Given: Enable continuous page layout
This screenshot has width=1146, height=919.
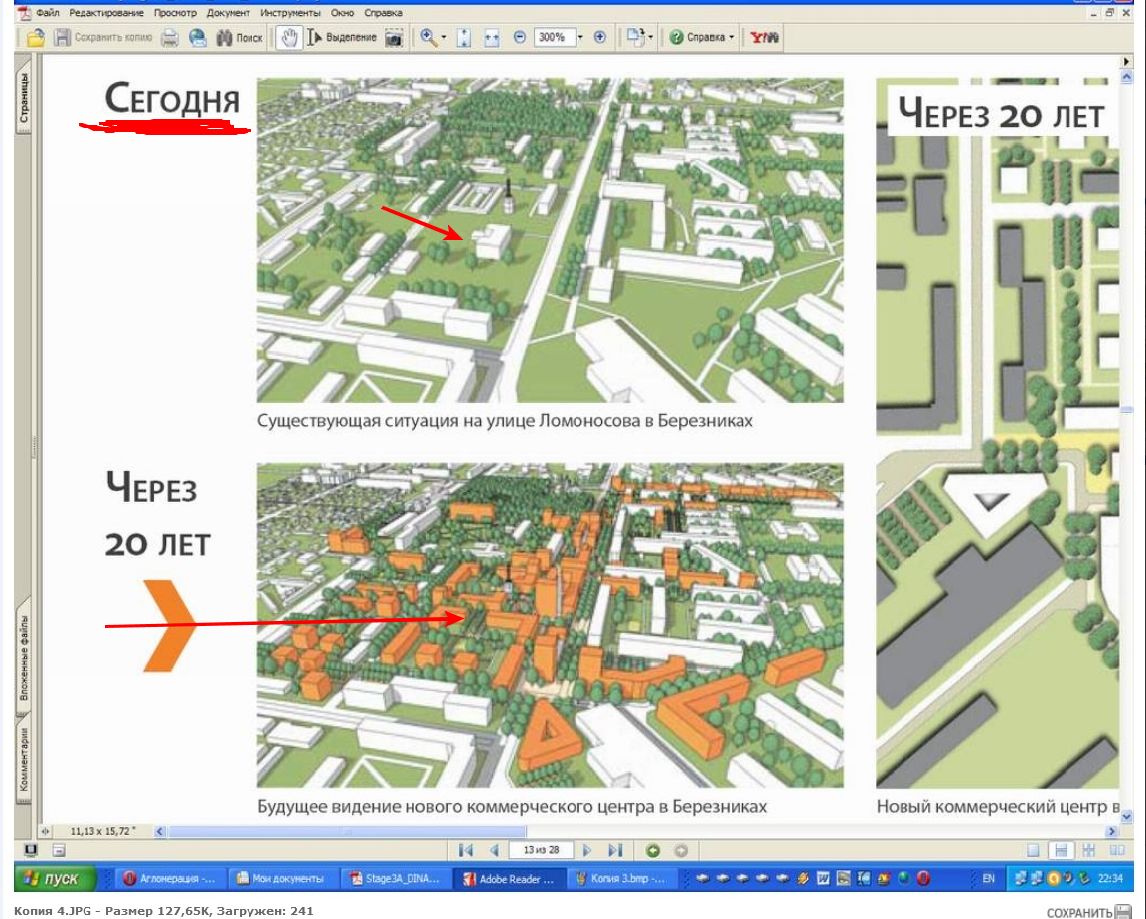Looking at the screenshot, I should coord(1061,850).
